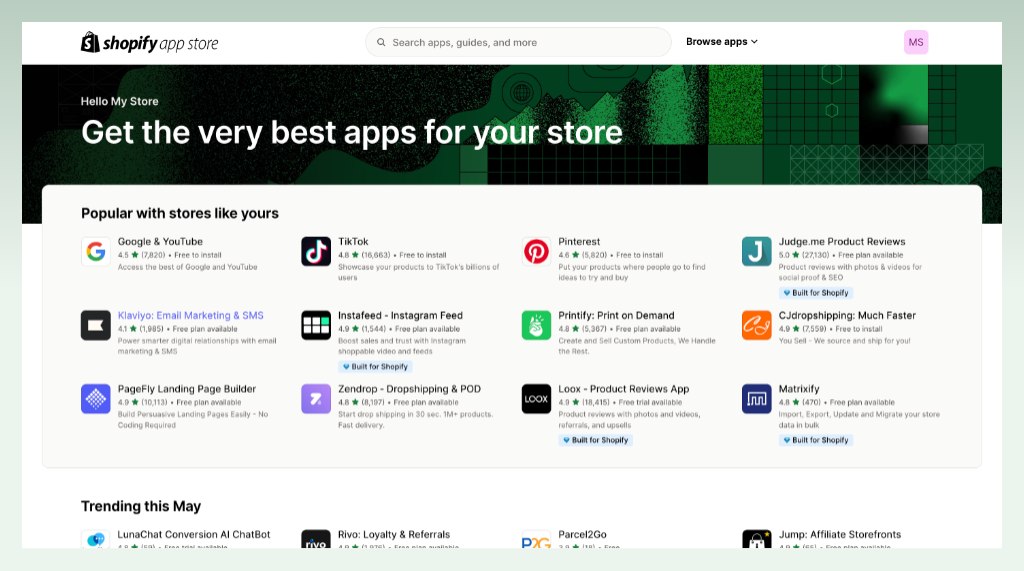The width and height of the screenshot is (1024, 571).
Task: Click the Popular with stores like yours heading
Action: [180, 214]
